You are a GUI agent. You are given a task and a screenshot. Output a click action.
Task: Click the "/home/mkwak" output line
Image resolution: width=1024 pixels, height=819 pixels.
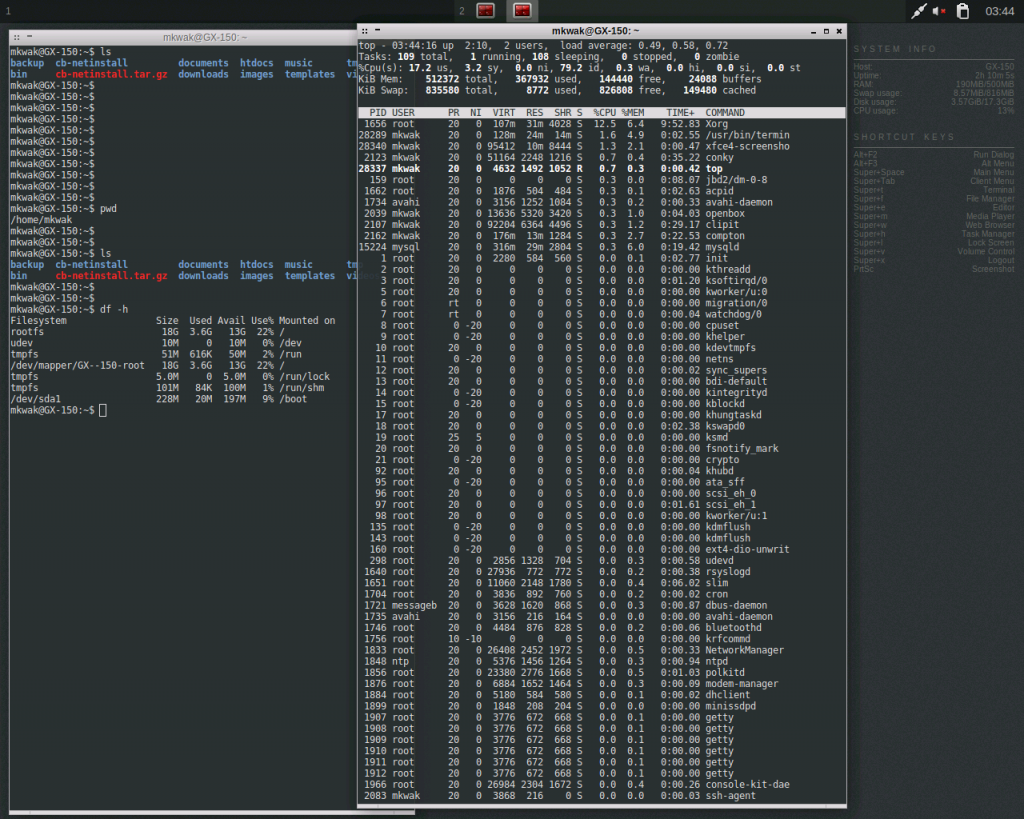click(41, 220)
